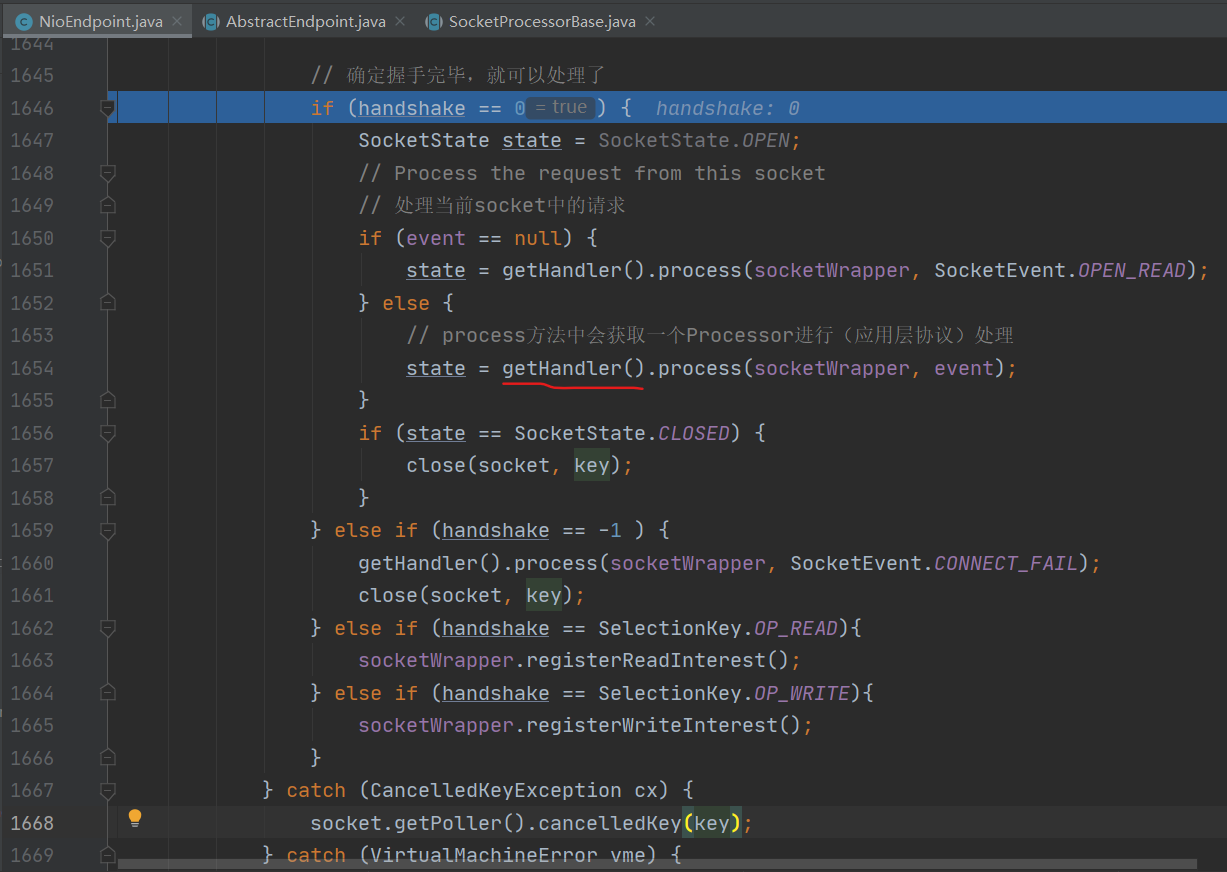Click the fold end marker at line 1666
The width and height of the screenshot is (1227, 872).
pyautogui.click(x=108, y=758)
